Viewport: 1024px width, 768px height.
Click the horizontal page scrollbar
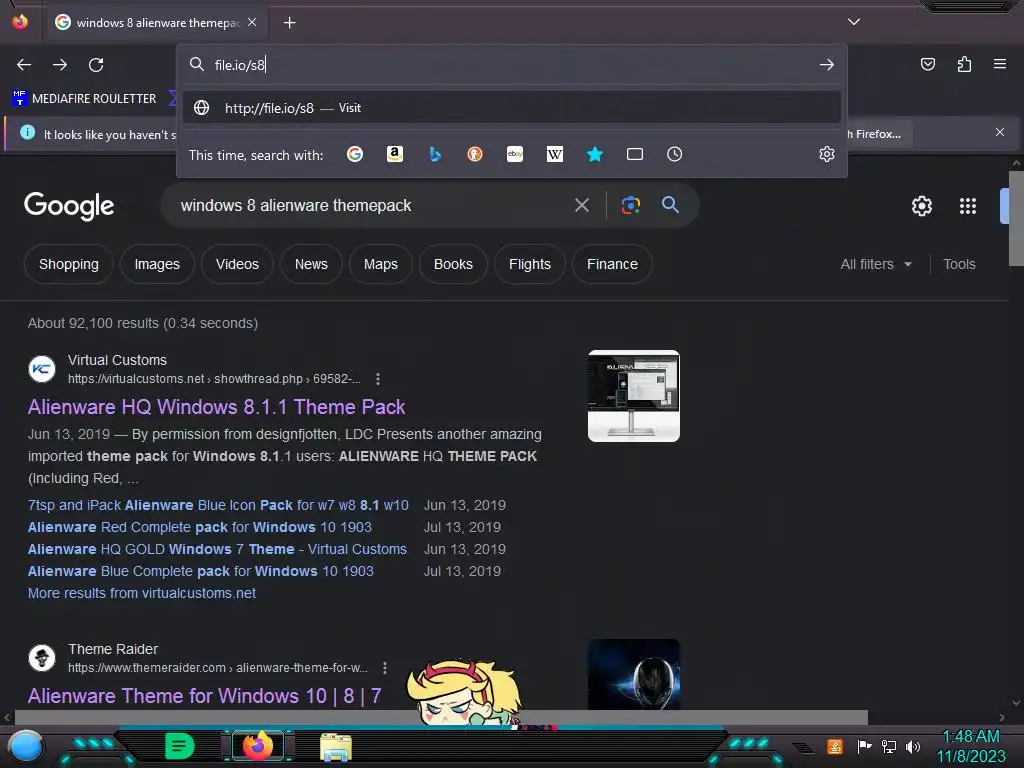coord(441,717)
